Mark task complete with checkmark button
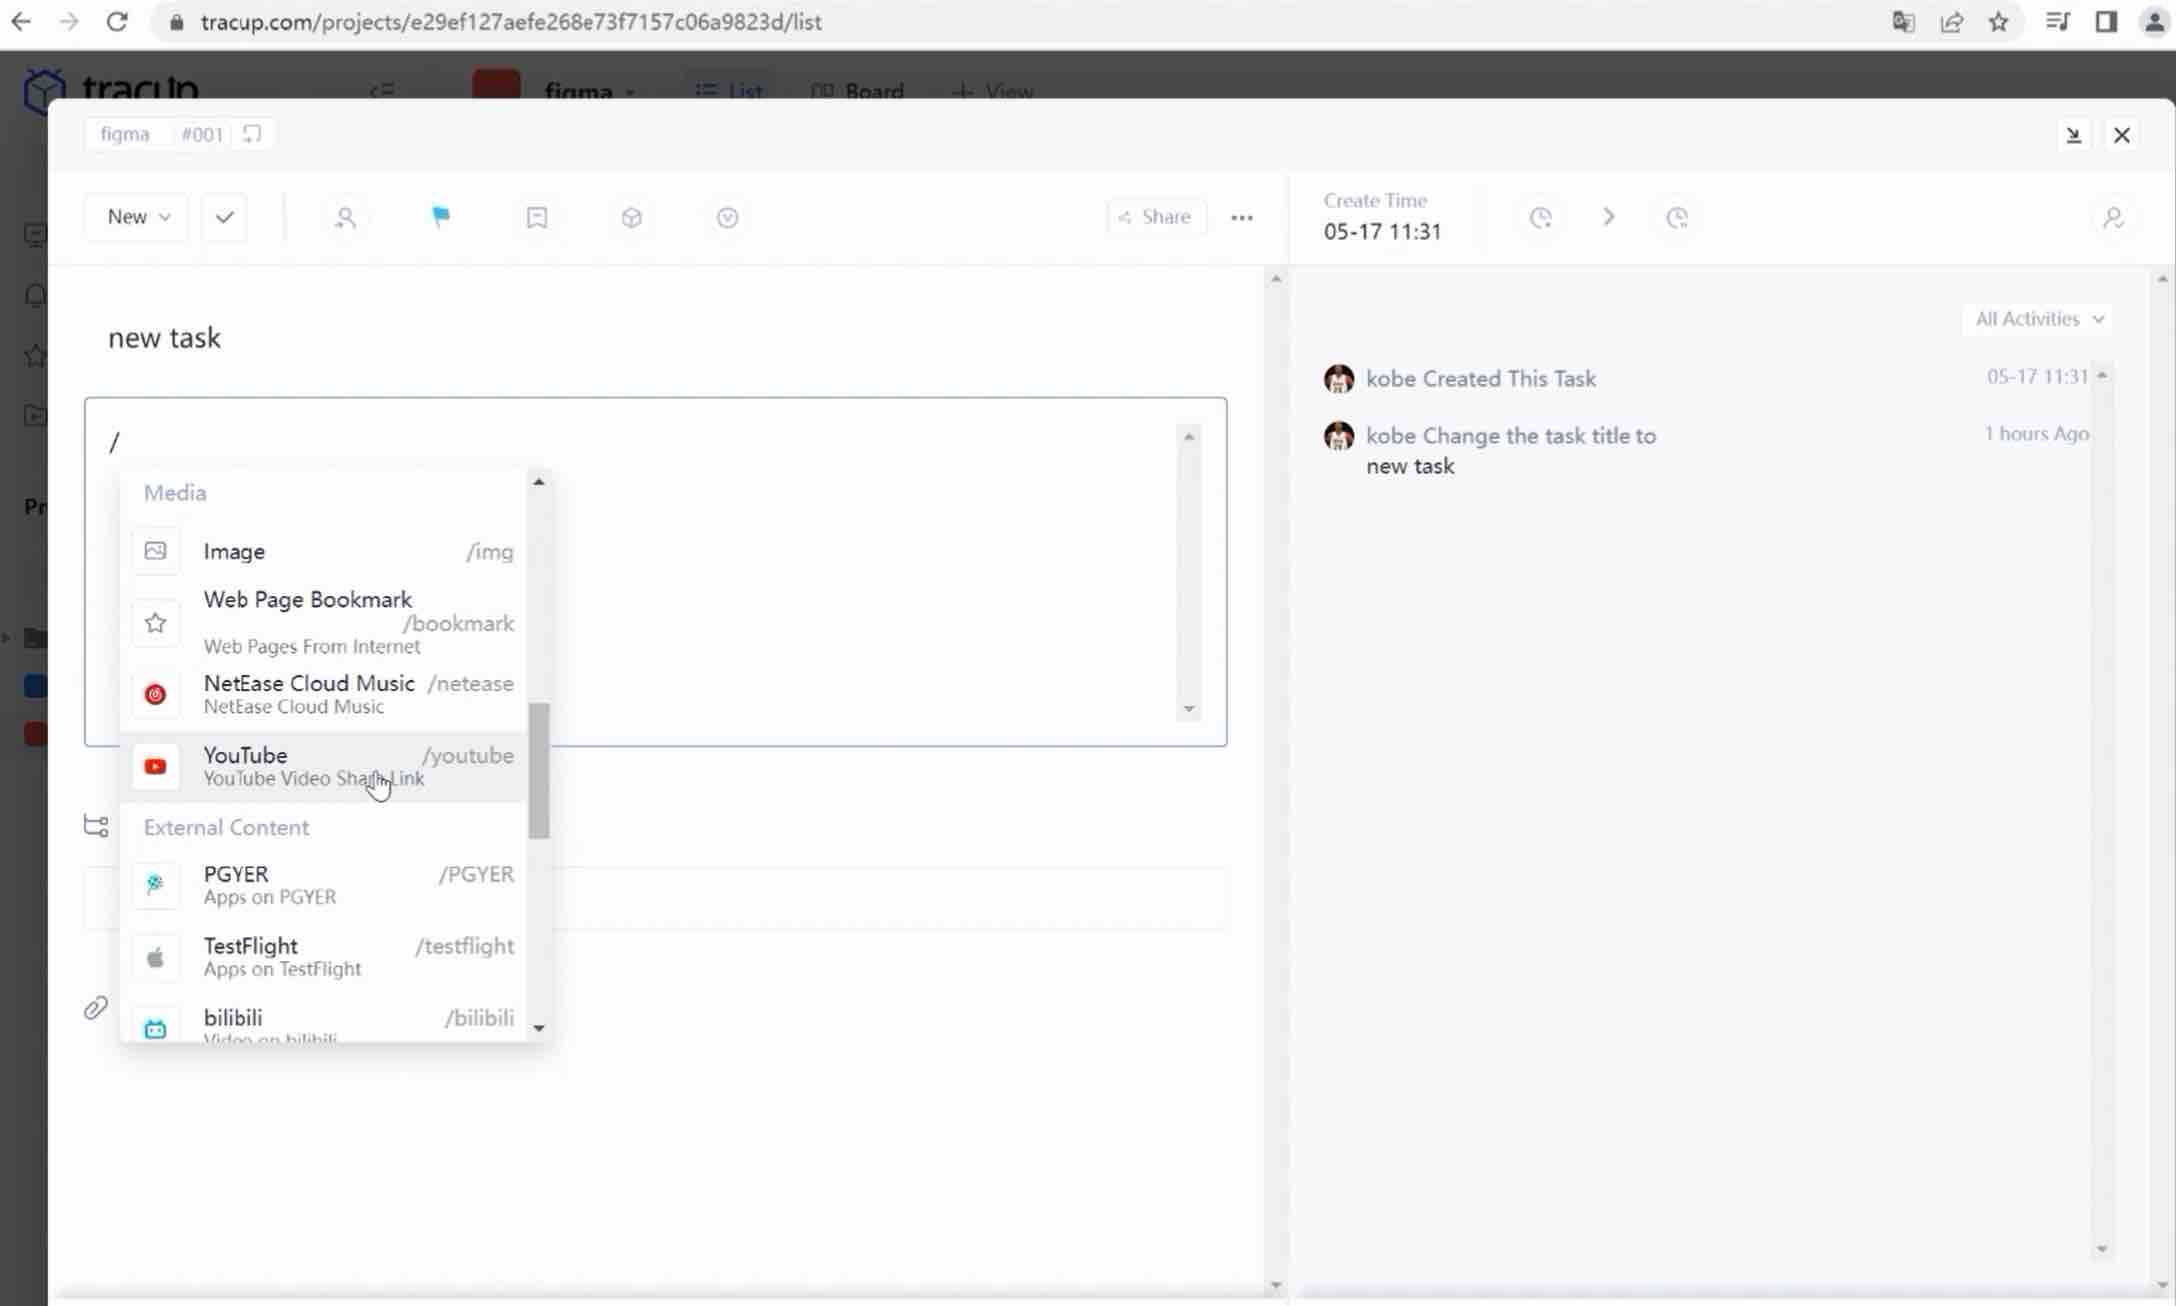The image size is (2176, 1306). click(224, 217)
